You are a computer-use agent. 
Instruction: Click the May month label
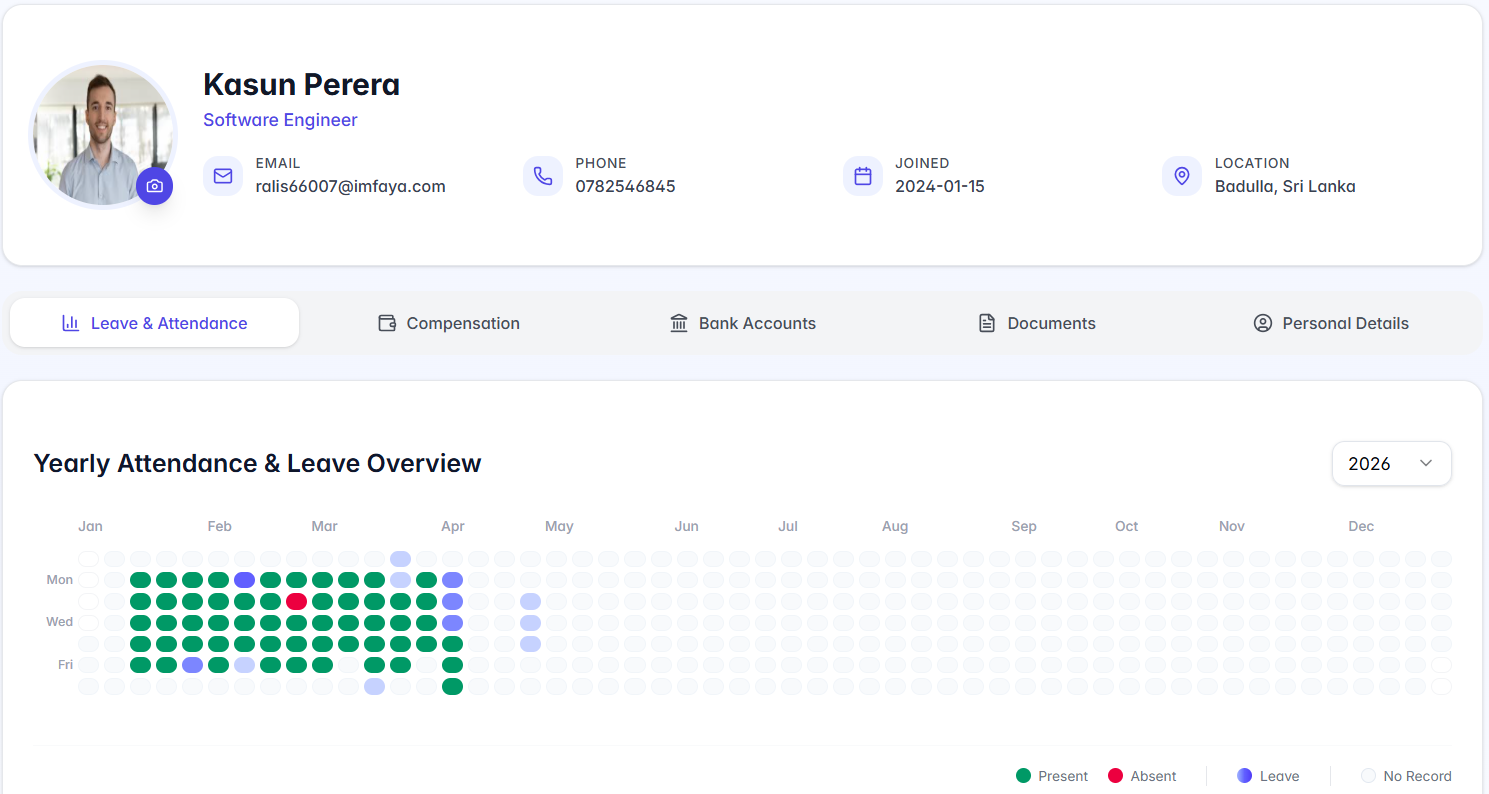tap(559, 526)
